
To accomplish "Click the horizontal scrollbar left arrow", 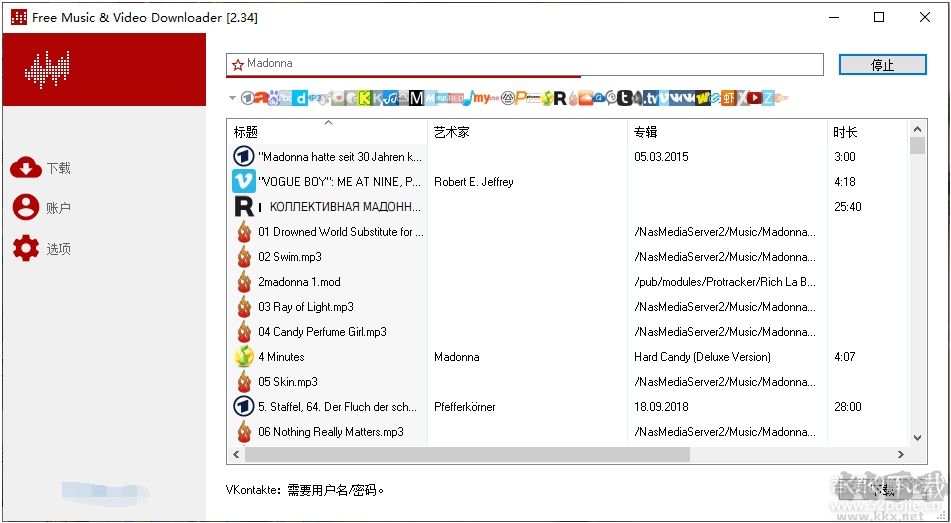I will click(236, 454).
